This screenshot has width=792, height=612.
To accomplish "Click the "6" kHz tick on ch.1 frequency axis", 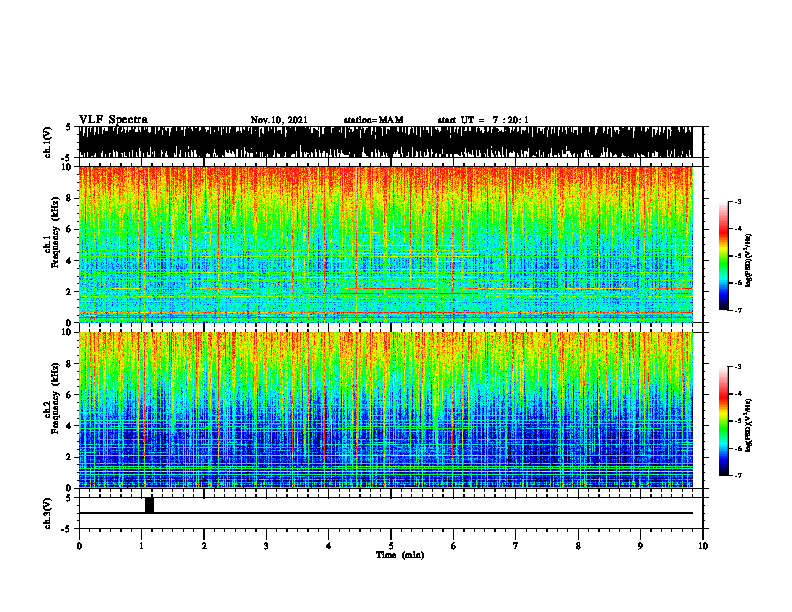I will (70, 229).
